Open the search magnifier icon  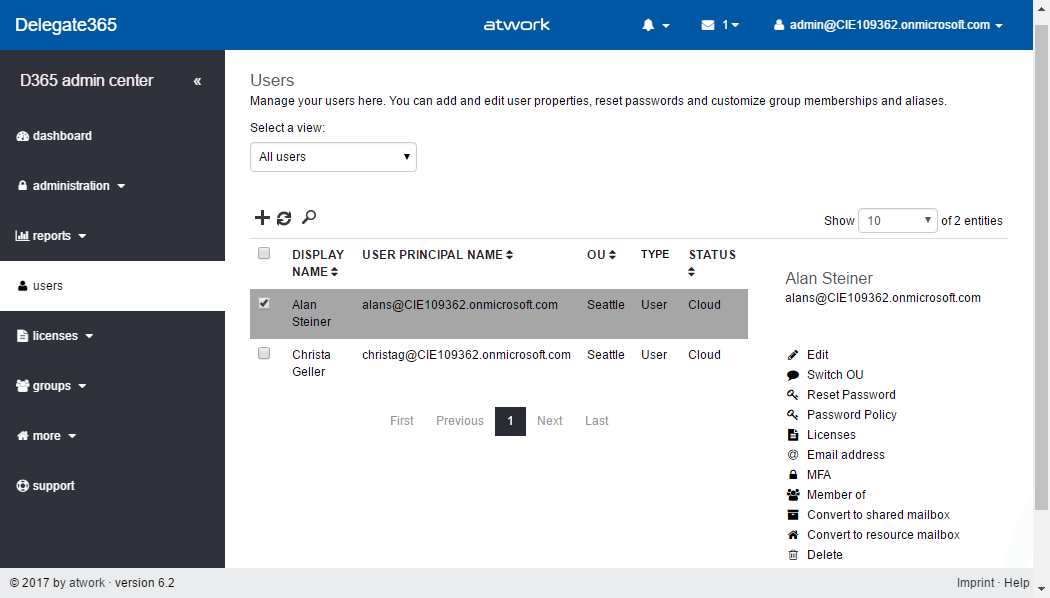[x=309, y=217]
